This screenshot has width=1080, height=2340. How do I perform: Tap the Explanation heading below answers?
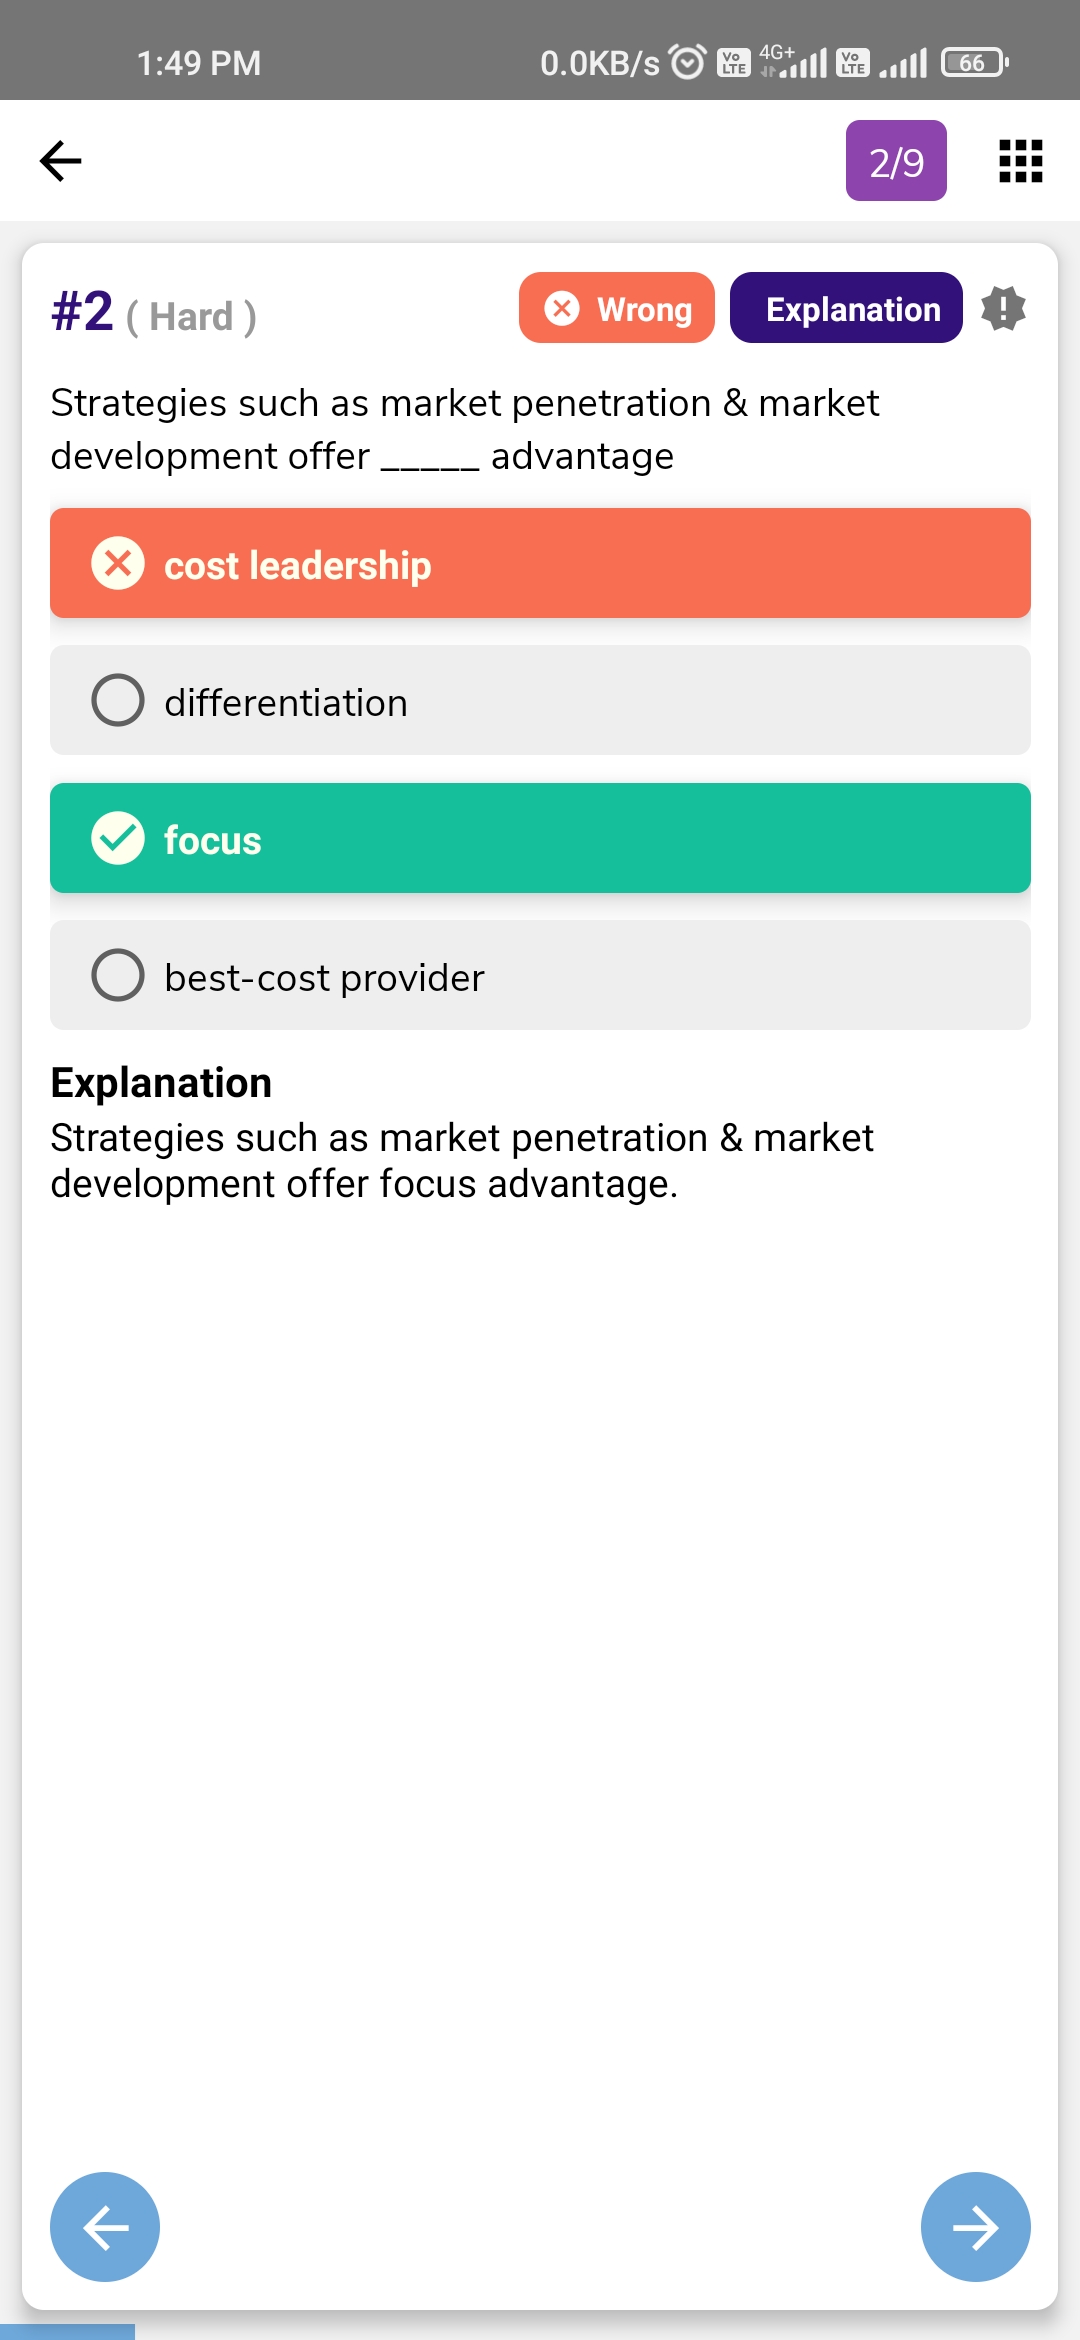point(161,1083)
